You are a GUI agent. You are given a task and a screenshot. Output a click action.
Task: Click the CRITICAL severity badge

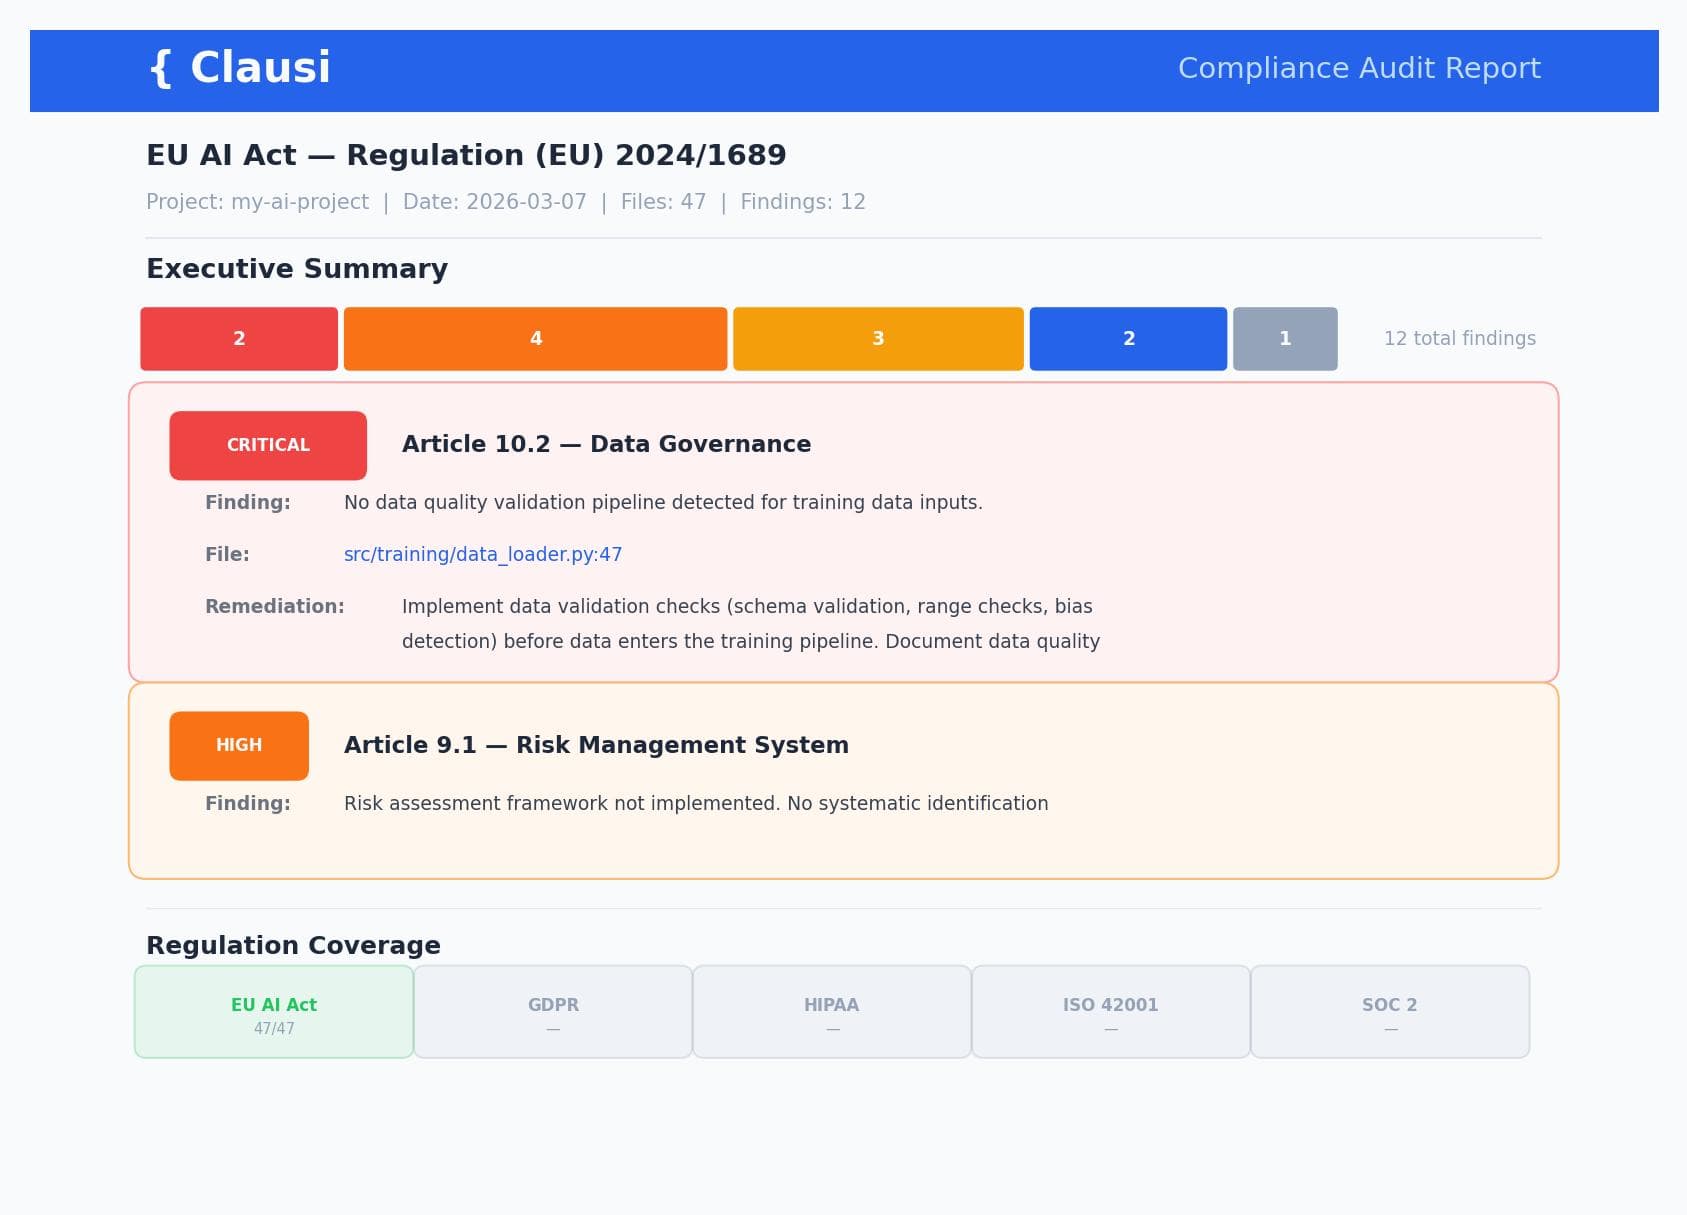268,444
